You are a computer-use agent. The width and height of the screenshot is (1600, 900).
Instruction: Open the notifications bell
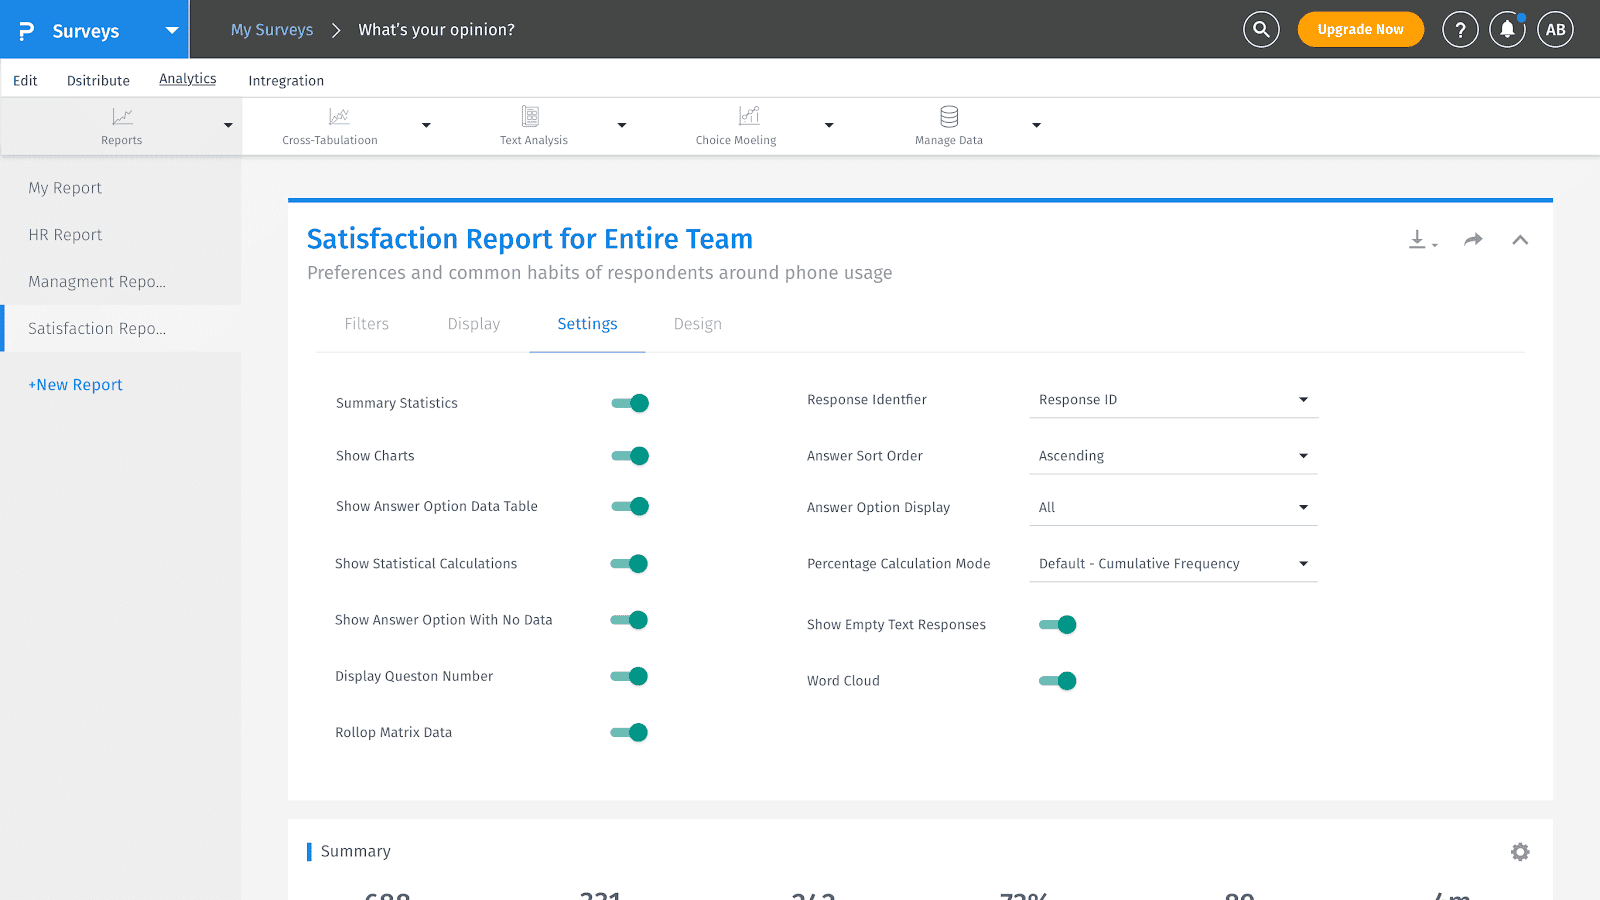coord(1507,30)
